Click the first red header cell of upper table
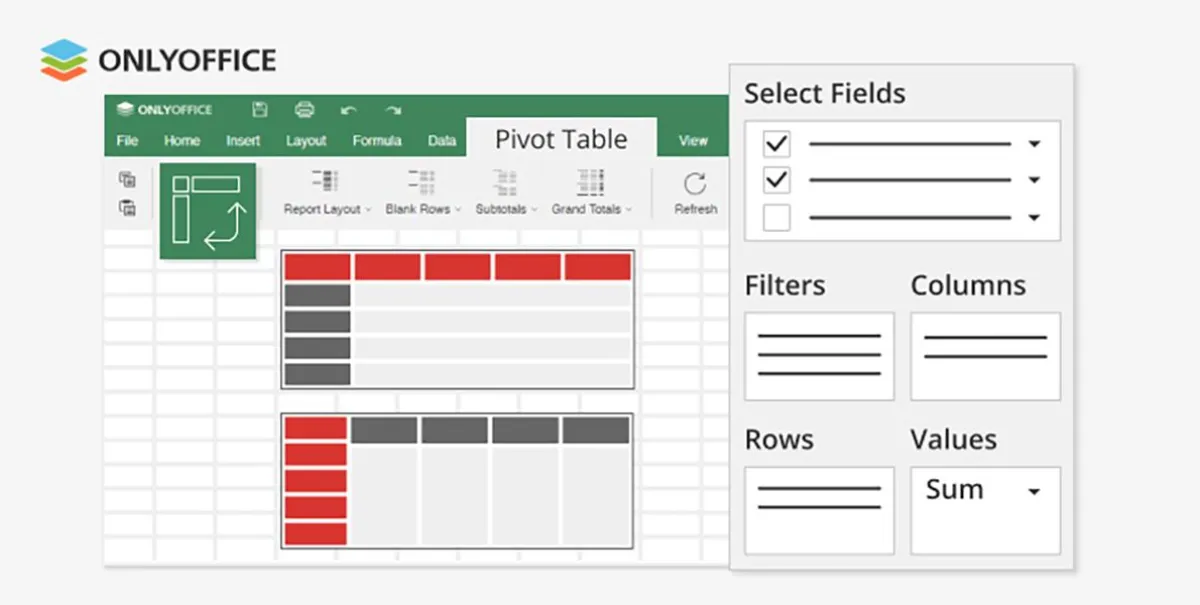Image resolution: width=1200 pixels, height=605 pixels. coord(317,267)
